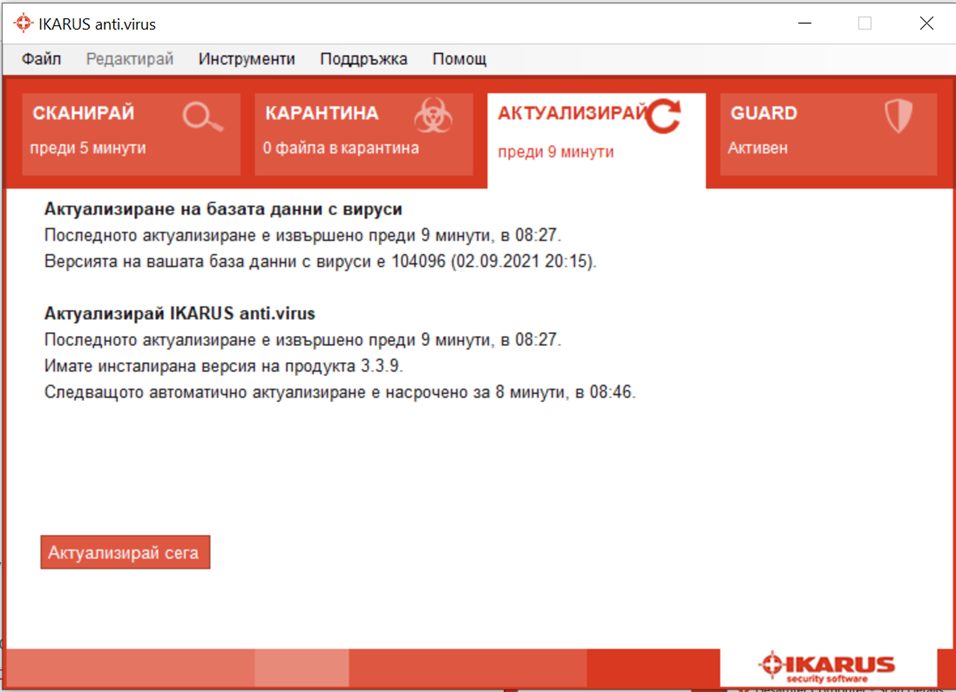
Task: Click the disabled maximize window button
Action: (865, 23)
